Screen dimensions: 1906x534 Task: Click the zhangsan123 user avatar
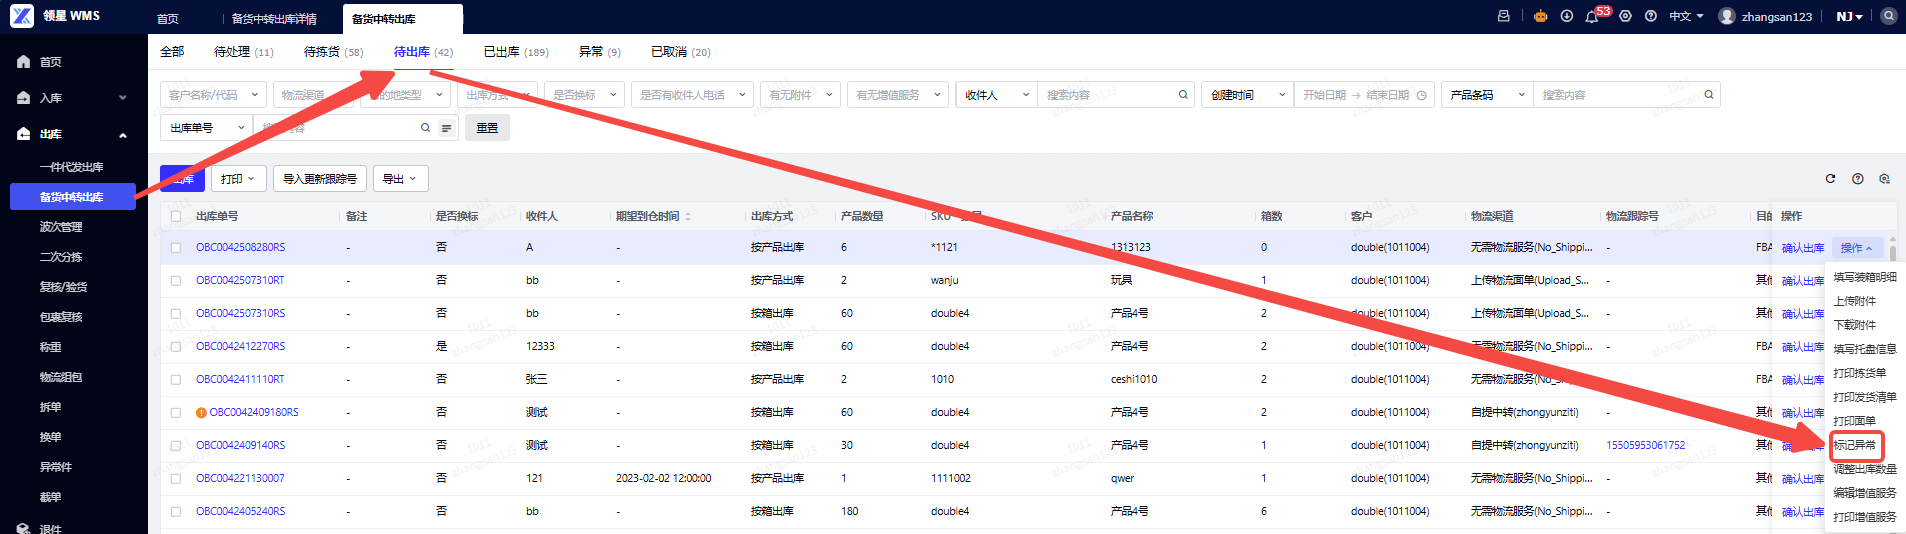pyautogui.click(x=1727, y=16)
